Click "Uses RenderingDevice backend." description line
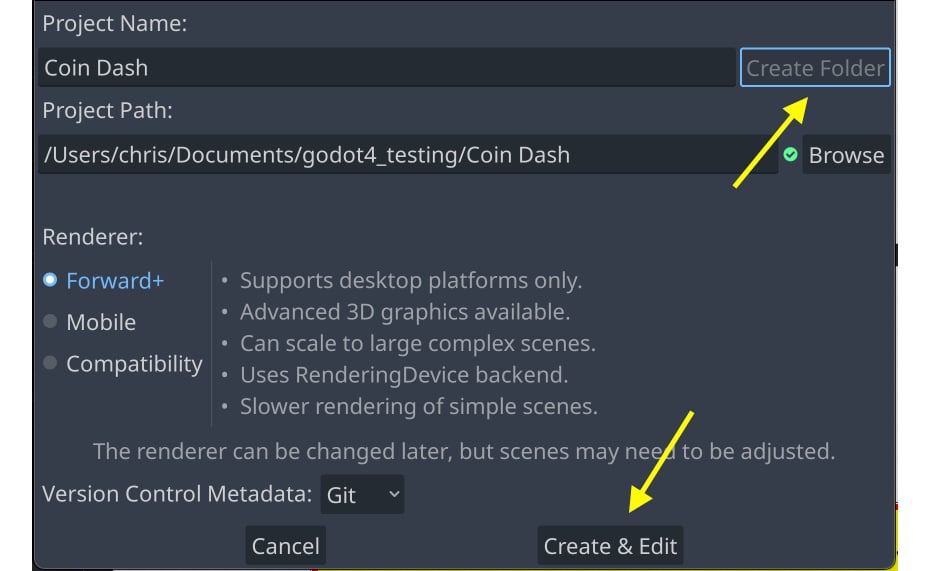This screenshot has height=571, width=931. [x=404, y=375]
